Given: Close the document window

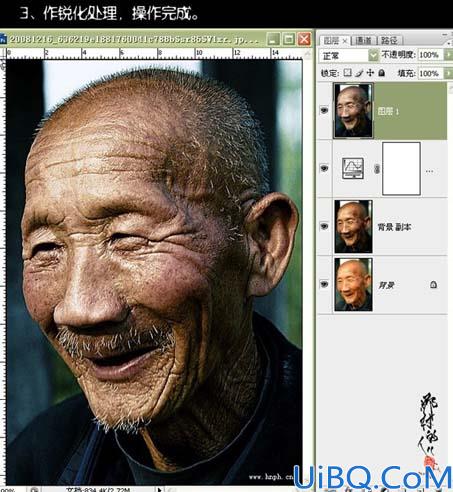Looking at the screenshot, I should click(304, 39).
